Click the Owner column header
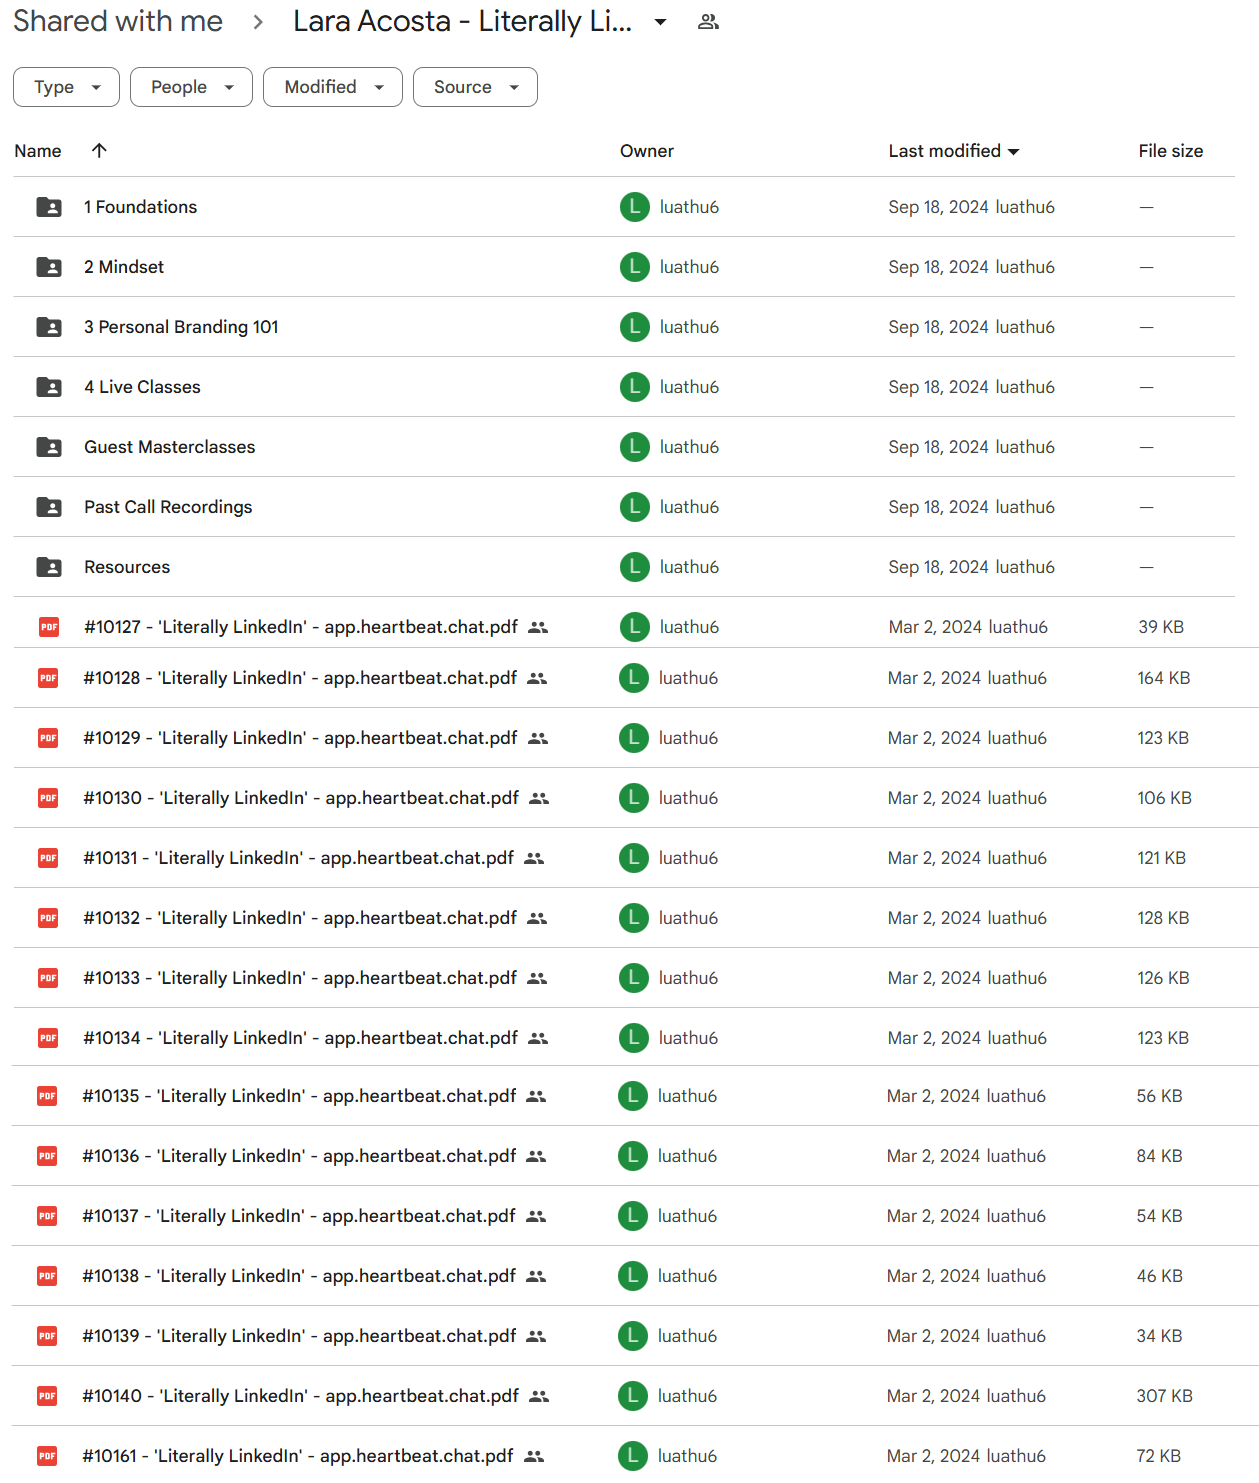 point(647,151)
